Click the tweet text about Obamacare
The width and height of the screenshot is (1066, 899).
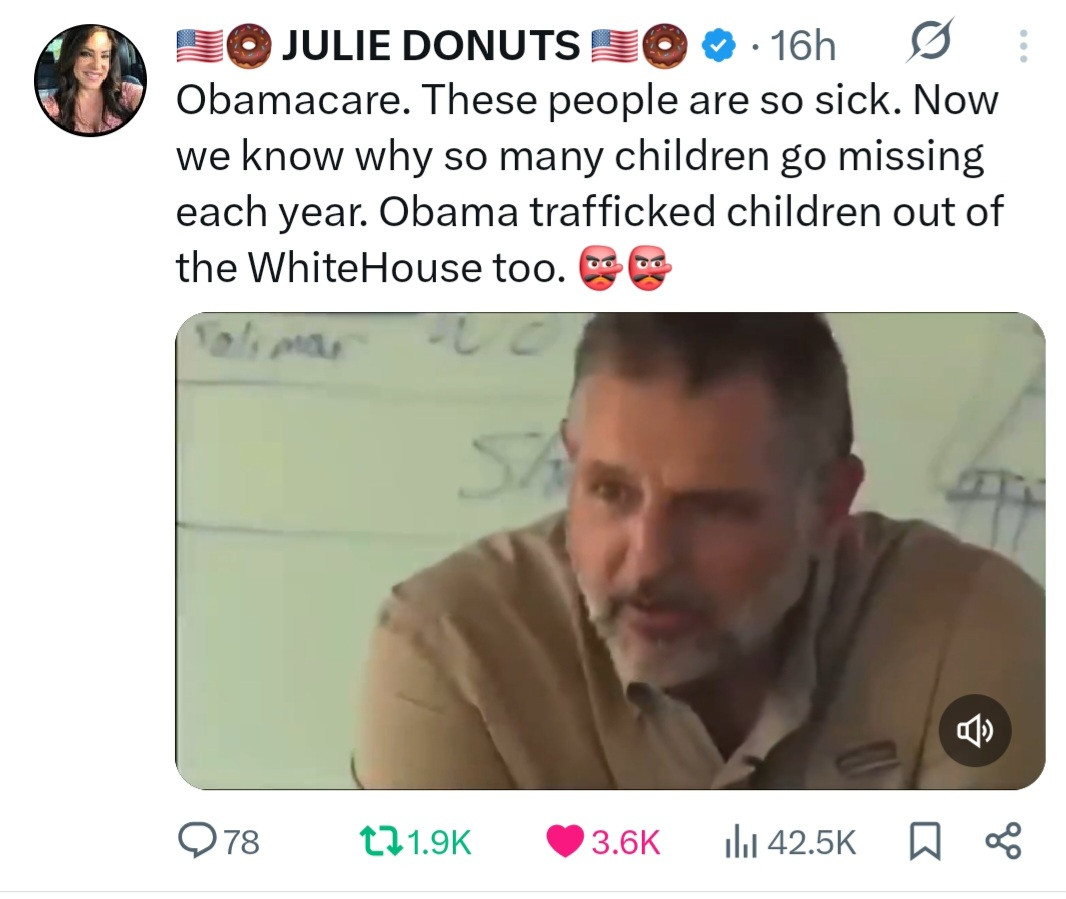click(x=588, y=183)
